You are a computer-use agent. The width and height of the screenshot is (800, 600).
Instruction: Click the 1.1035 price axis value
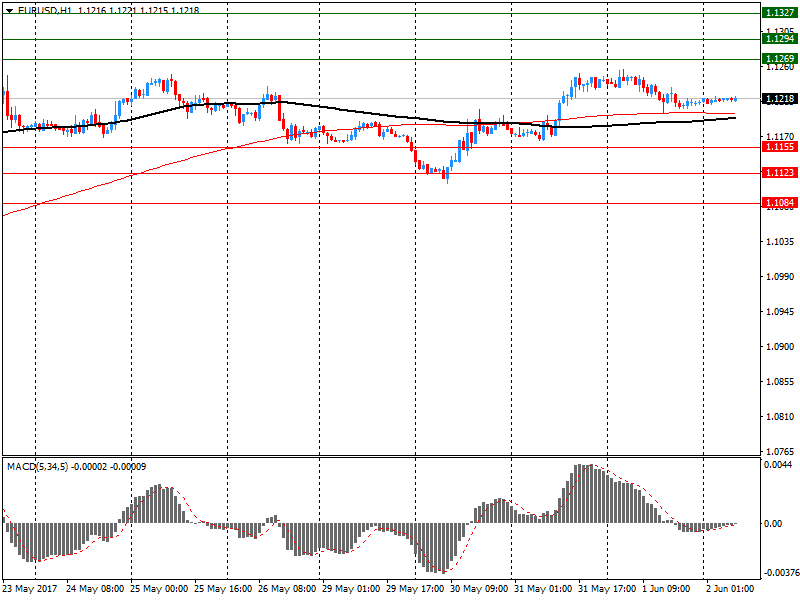tap(780, 241)
